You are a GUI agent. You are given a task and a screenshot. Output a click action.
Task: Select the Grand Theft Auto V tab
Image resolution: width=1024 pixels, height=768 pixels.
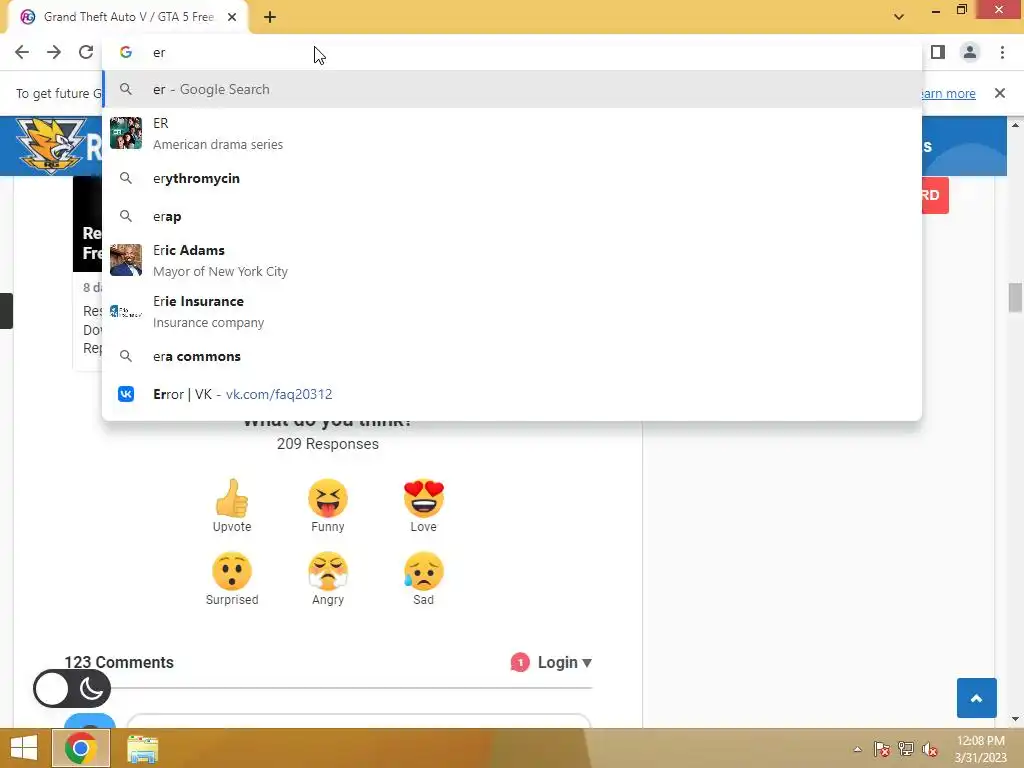click(128, 17)
